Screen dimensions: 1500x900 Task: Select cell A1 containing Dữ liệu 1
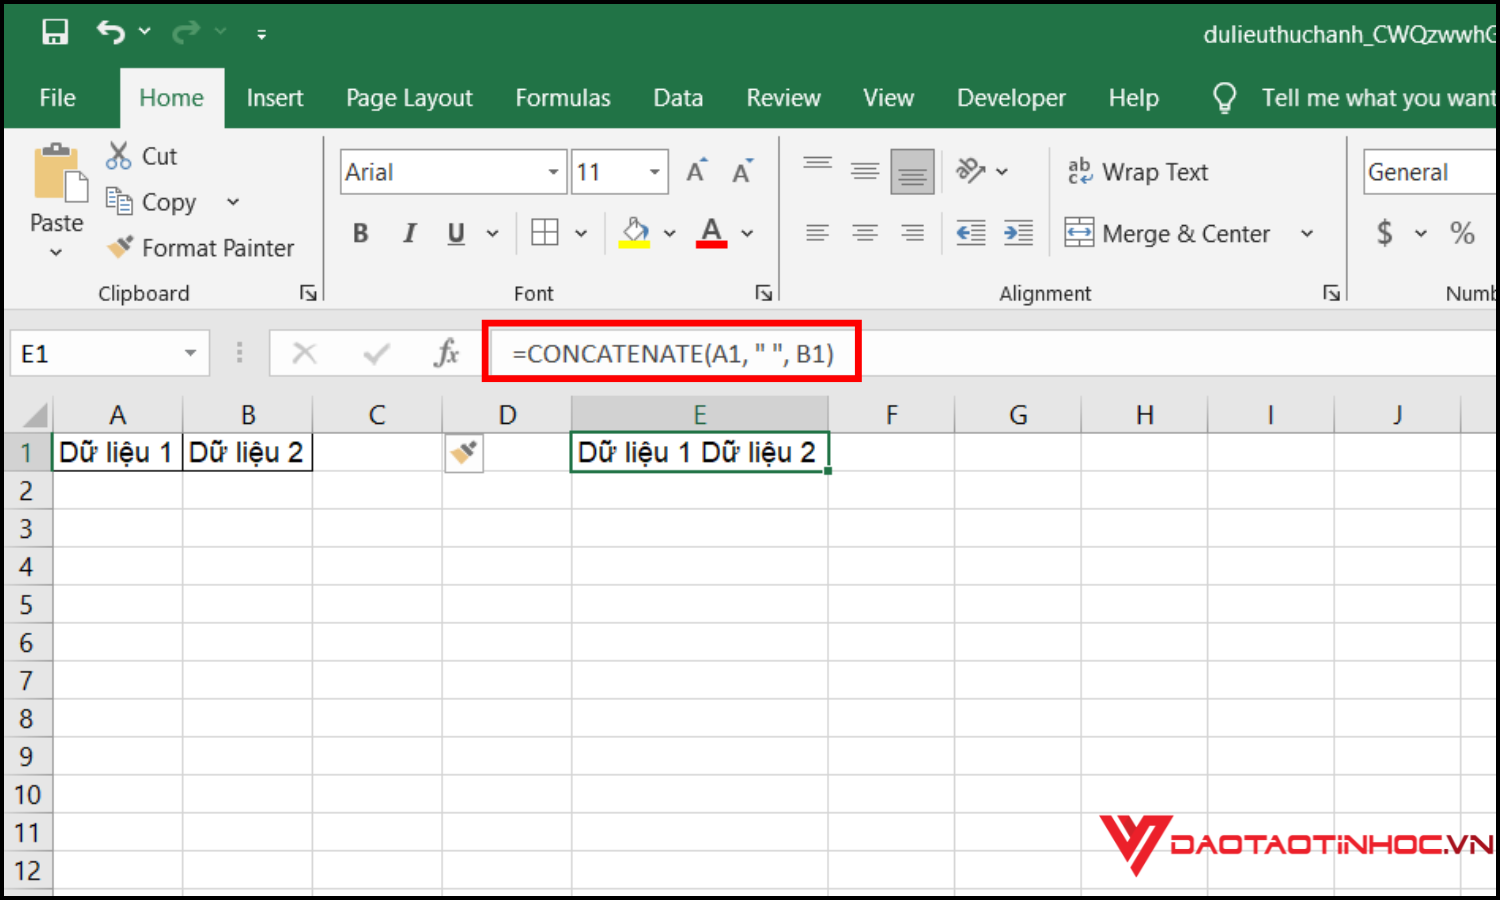(116, 451)
